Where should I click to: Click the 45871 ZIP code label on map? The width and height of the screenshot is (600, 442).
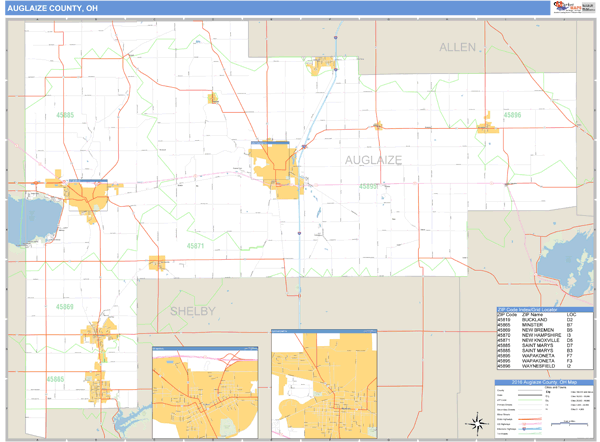tap(194, 245)
